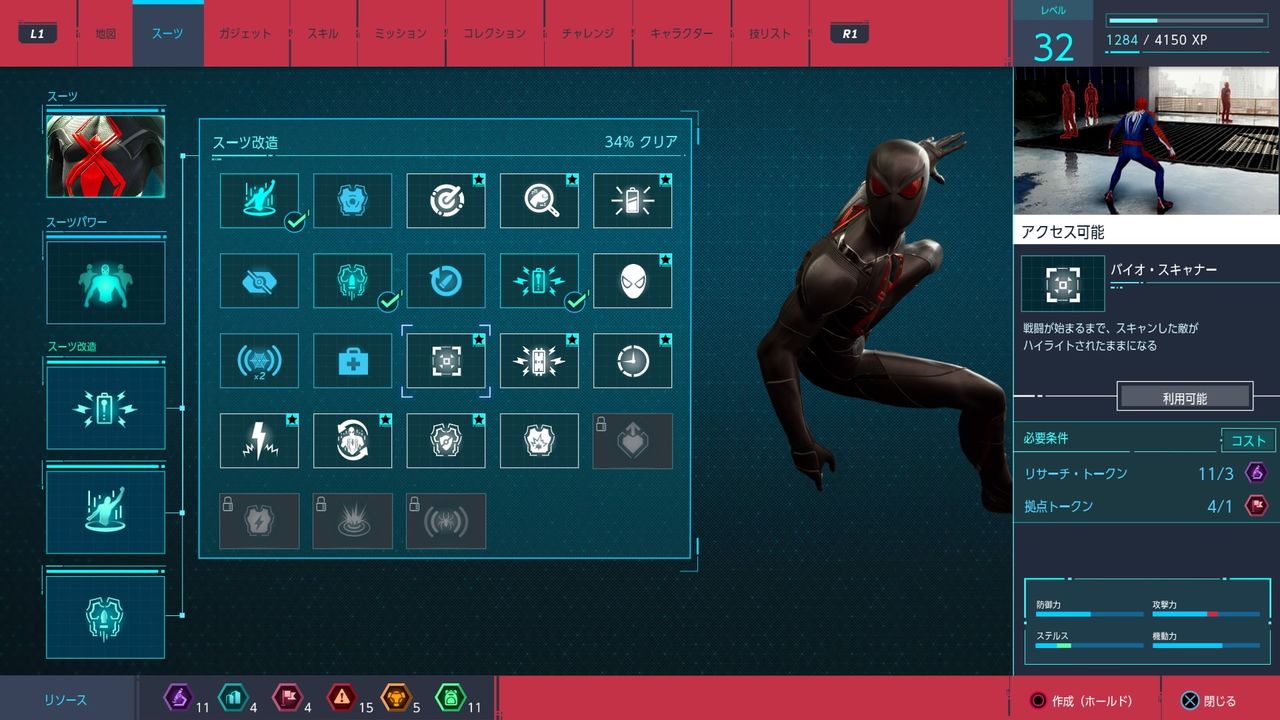Select the plain armor vest suit mod
The image size is (1280, 720).
pos(353,201)
